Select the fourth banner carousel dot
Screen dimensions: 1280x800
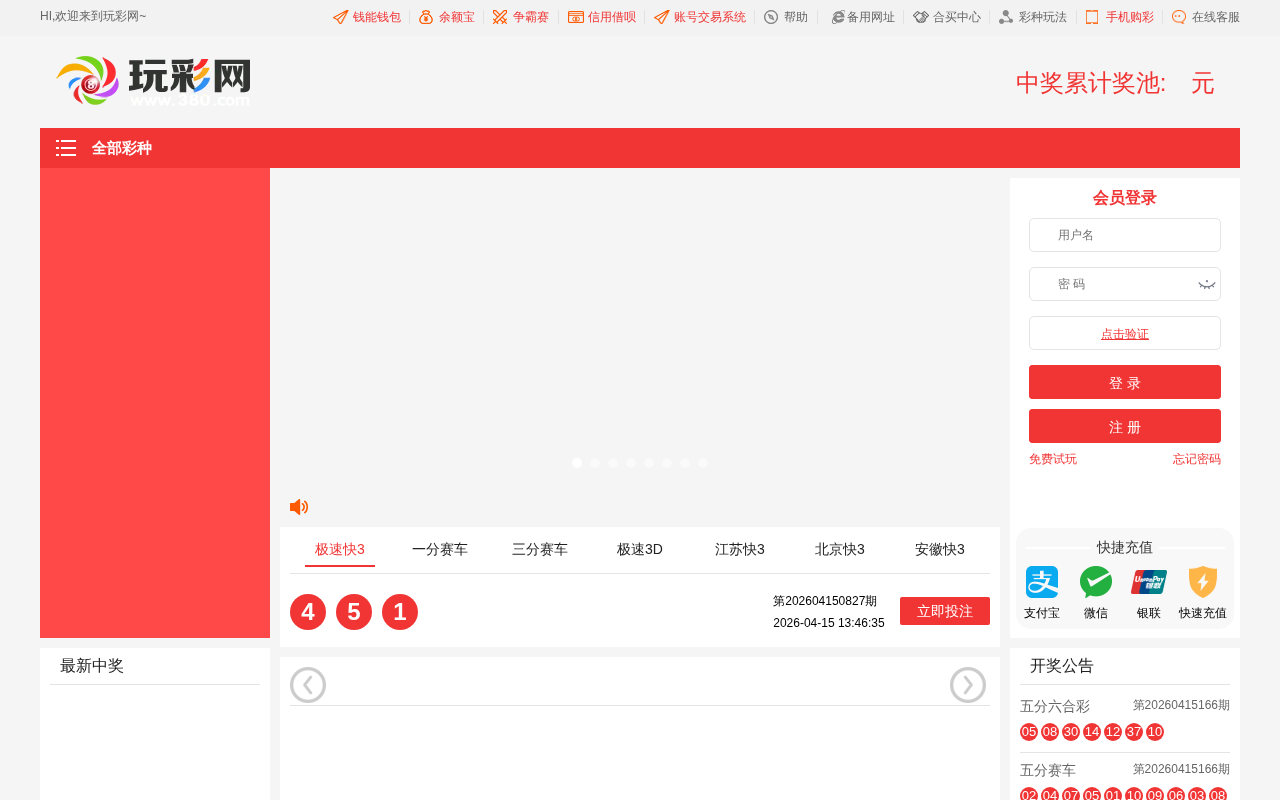coord(631,463)
